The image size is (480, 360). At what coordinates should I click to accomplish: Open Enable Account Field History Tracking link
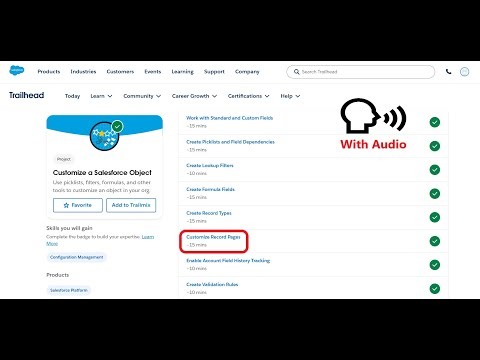(228, 260)
